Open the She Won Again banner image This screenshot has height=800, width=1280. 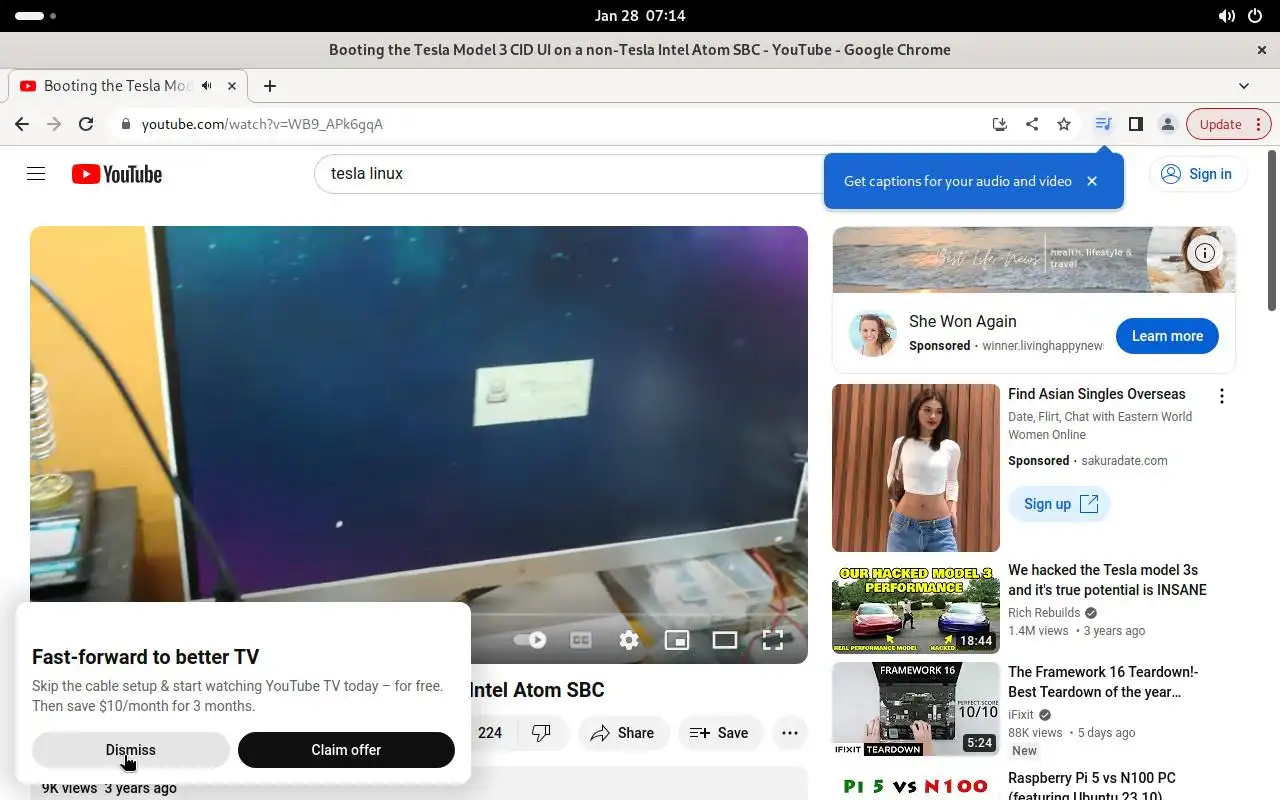pyautogui.click(x=1034, y=259)
